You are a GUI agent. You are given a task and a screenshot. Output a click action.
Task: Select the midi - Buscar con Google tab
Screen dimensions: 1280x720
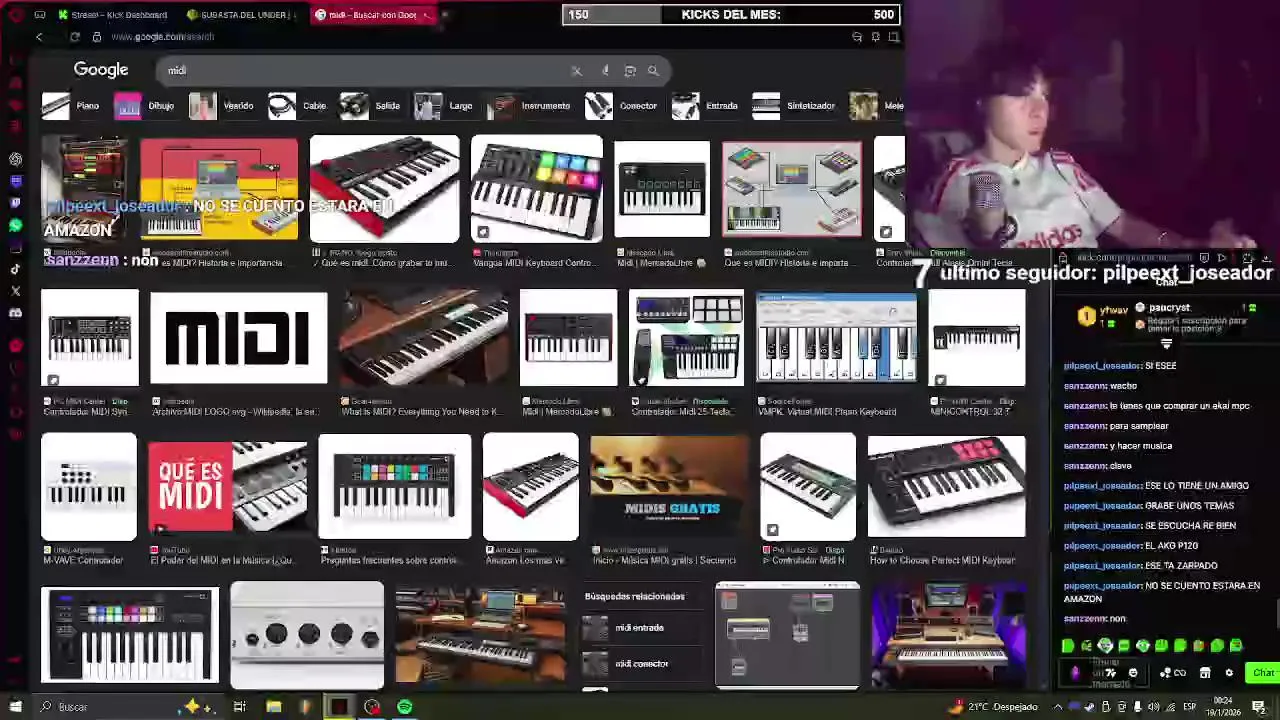coord(372,15)
